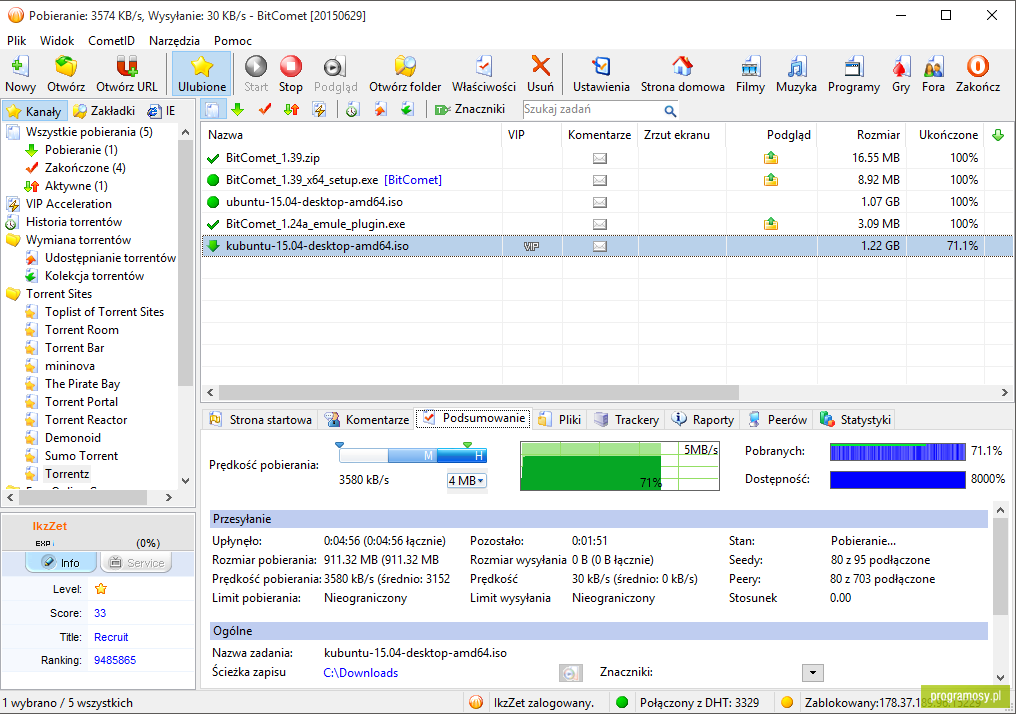Click the Service button in the user panel
The width and height of the screenshot is (1016, 714).
click(136, 562)
